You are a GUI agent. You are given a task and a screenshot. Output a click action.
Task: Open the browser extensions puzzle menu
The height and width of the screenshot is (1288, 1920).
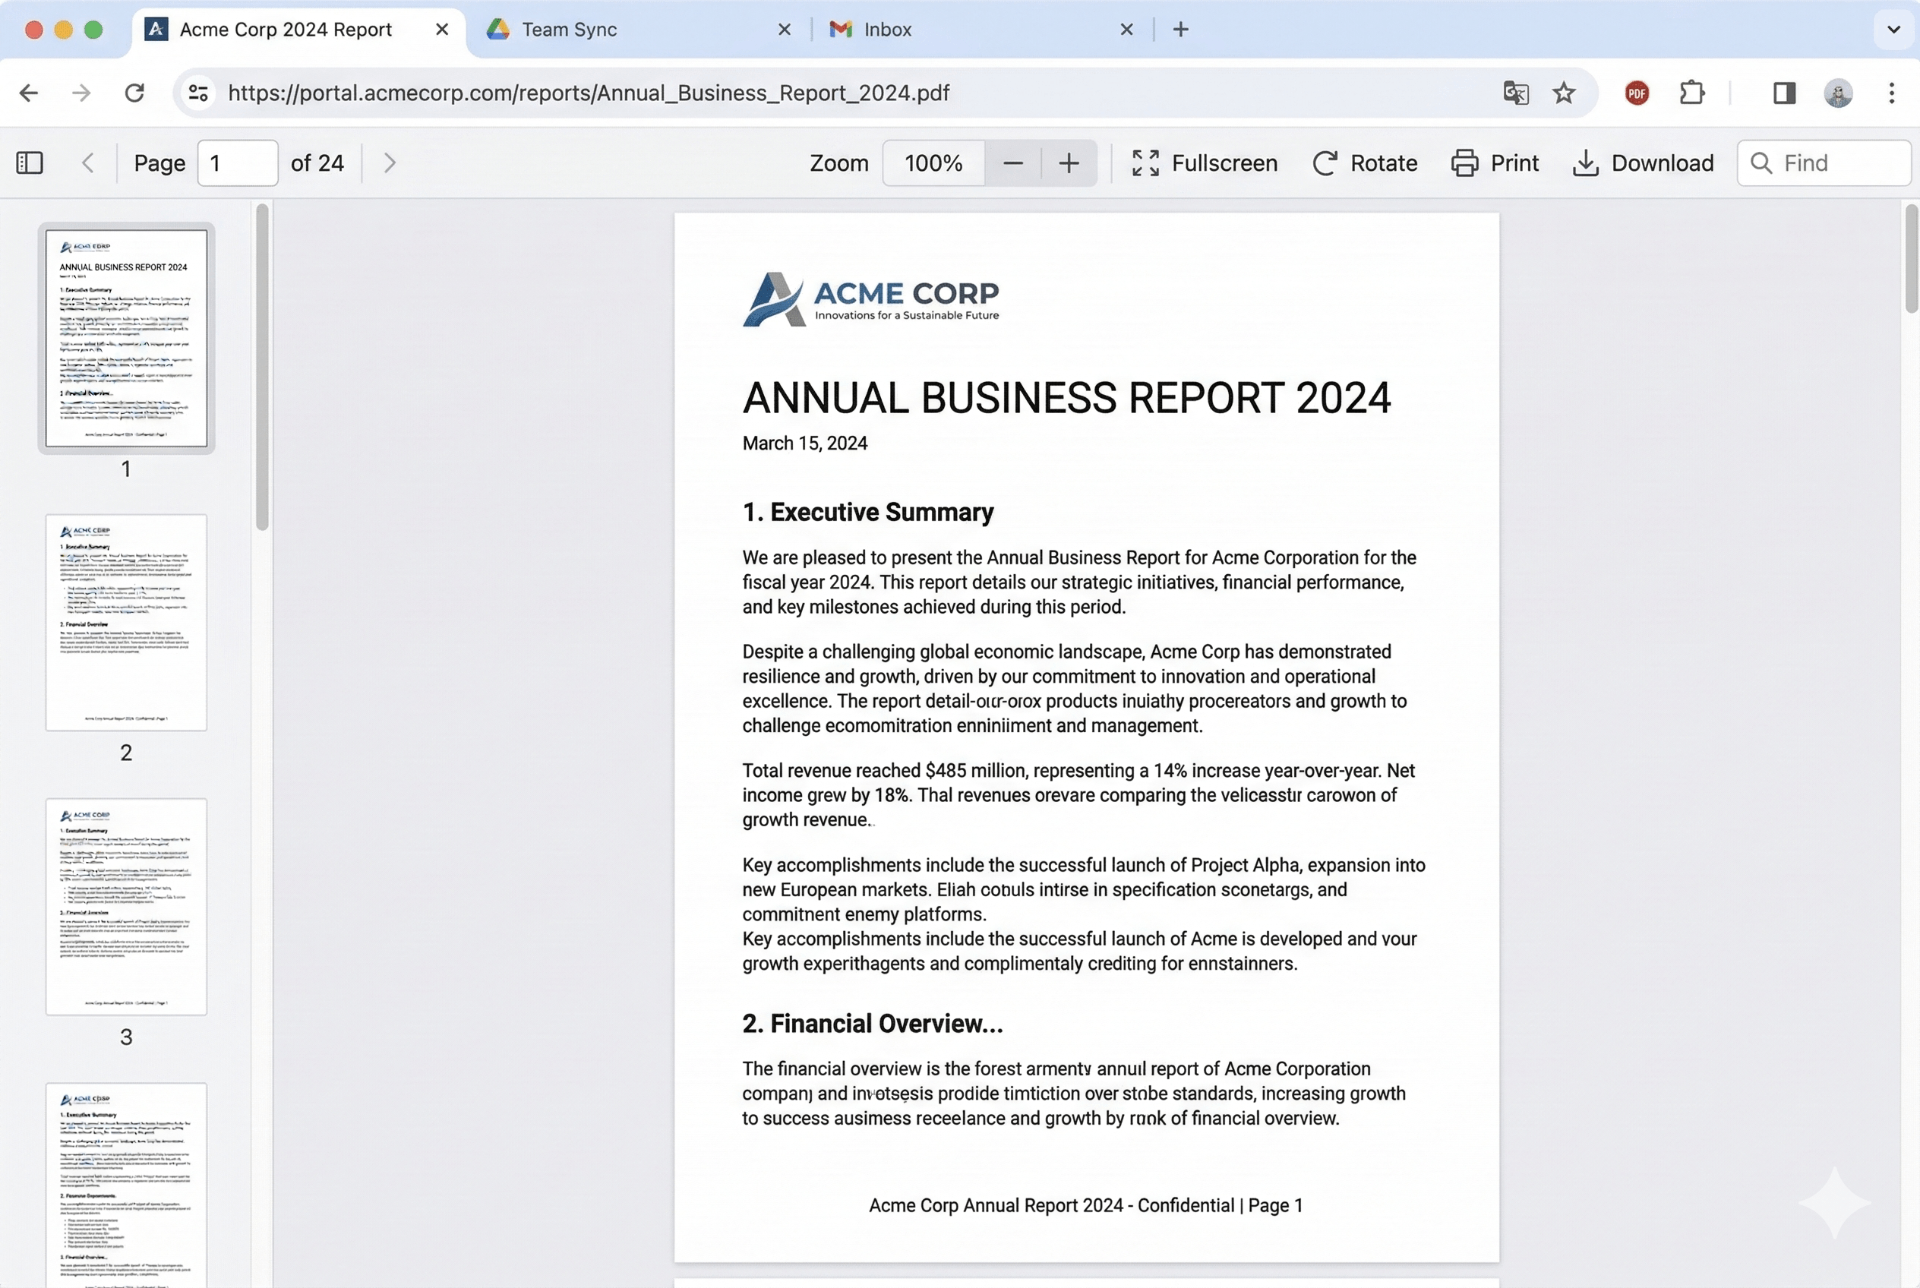1692,92
